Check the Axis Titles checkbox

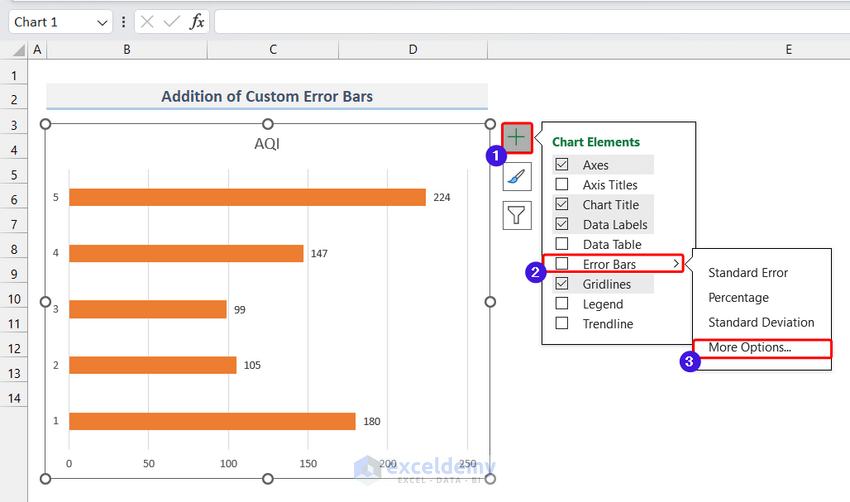(x=562, y=184)
